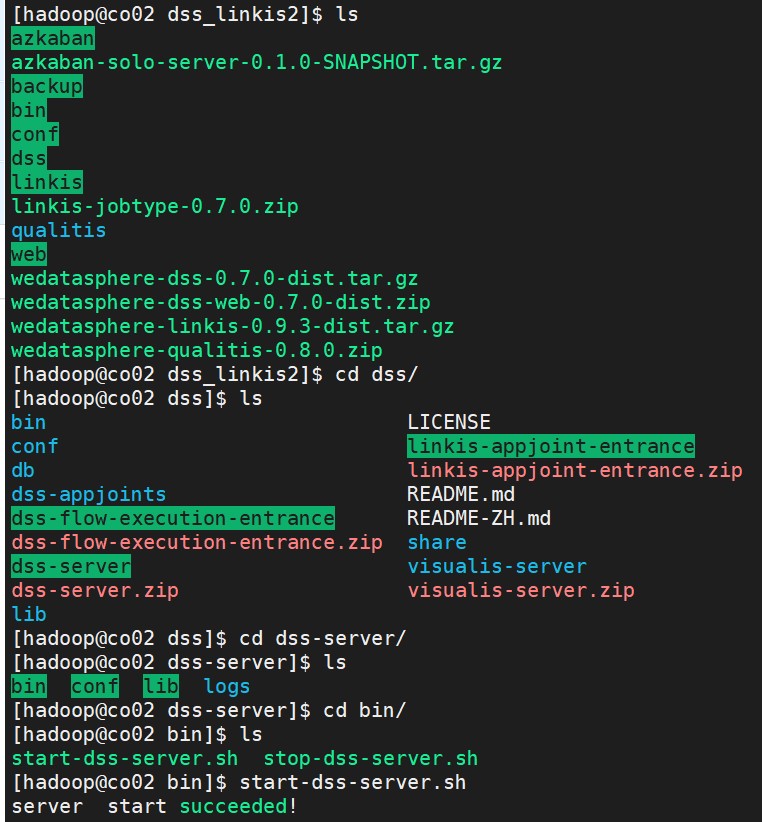Screen dimensions: 762x822
Task: Click start-dss-server.sh in file listing
Action: (x=125, y=759)
